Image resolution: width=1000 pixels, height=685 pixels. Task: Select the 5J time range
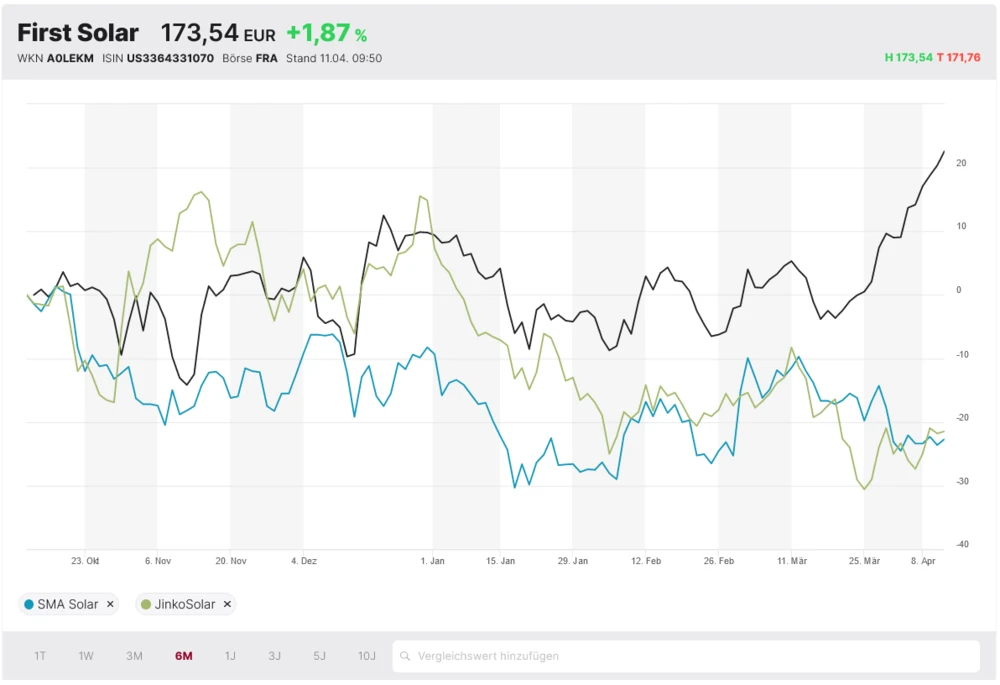pos(319,656)
